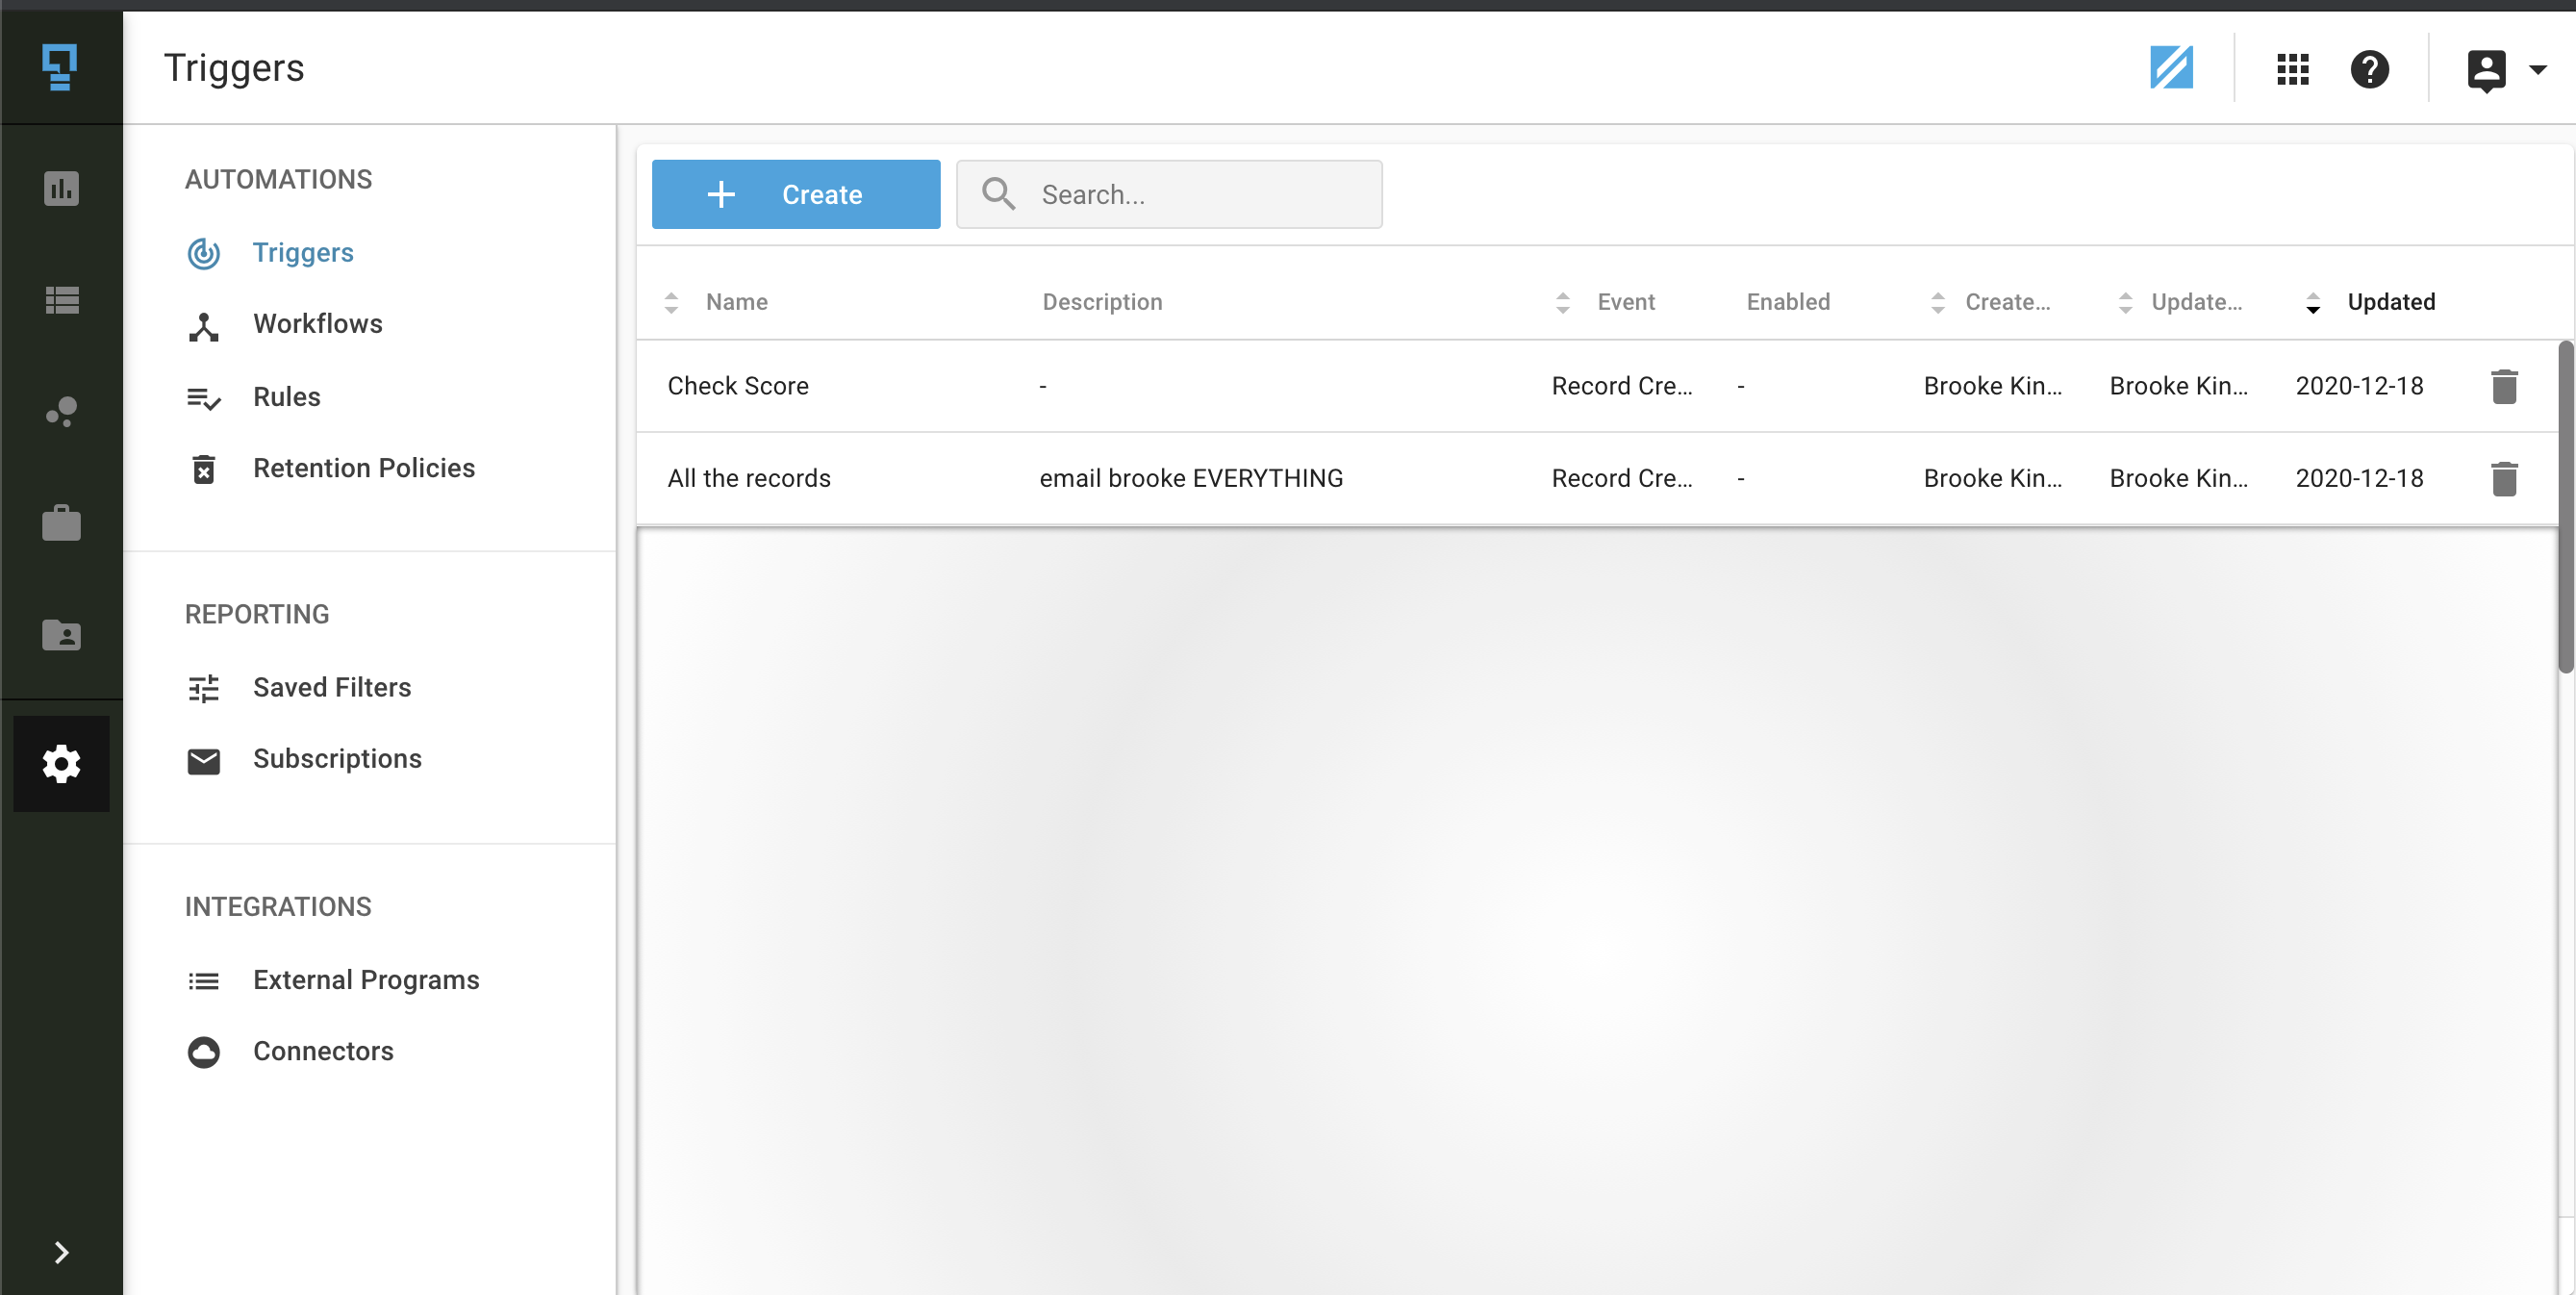Go to Workflows section
The width and height of the screenshot is (2576, 1295).
[317, 324]
